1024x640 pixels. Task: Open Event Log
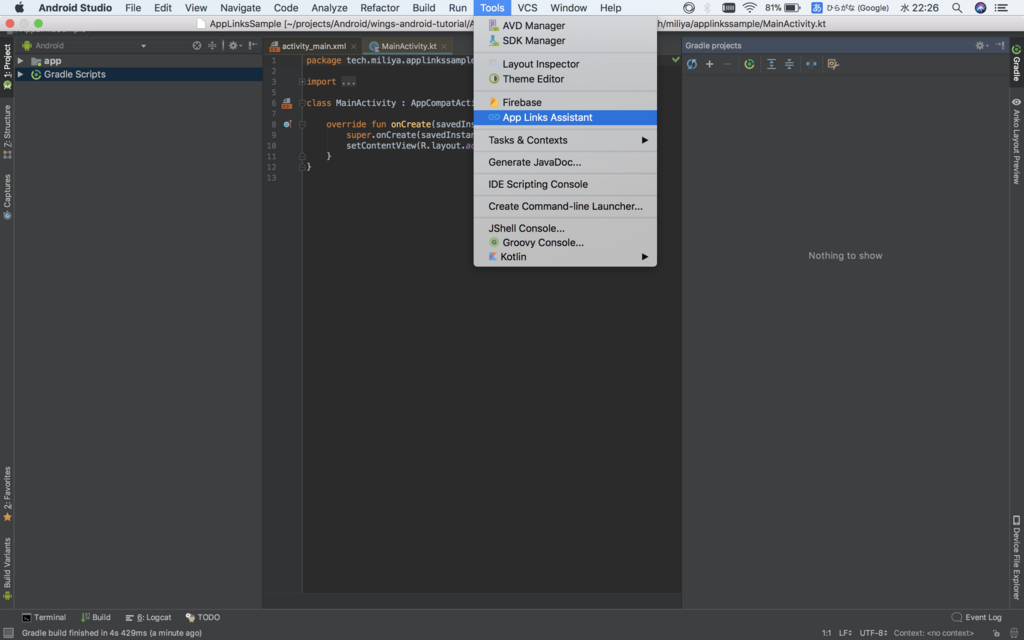(x=976, y=618)
